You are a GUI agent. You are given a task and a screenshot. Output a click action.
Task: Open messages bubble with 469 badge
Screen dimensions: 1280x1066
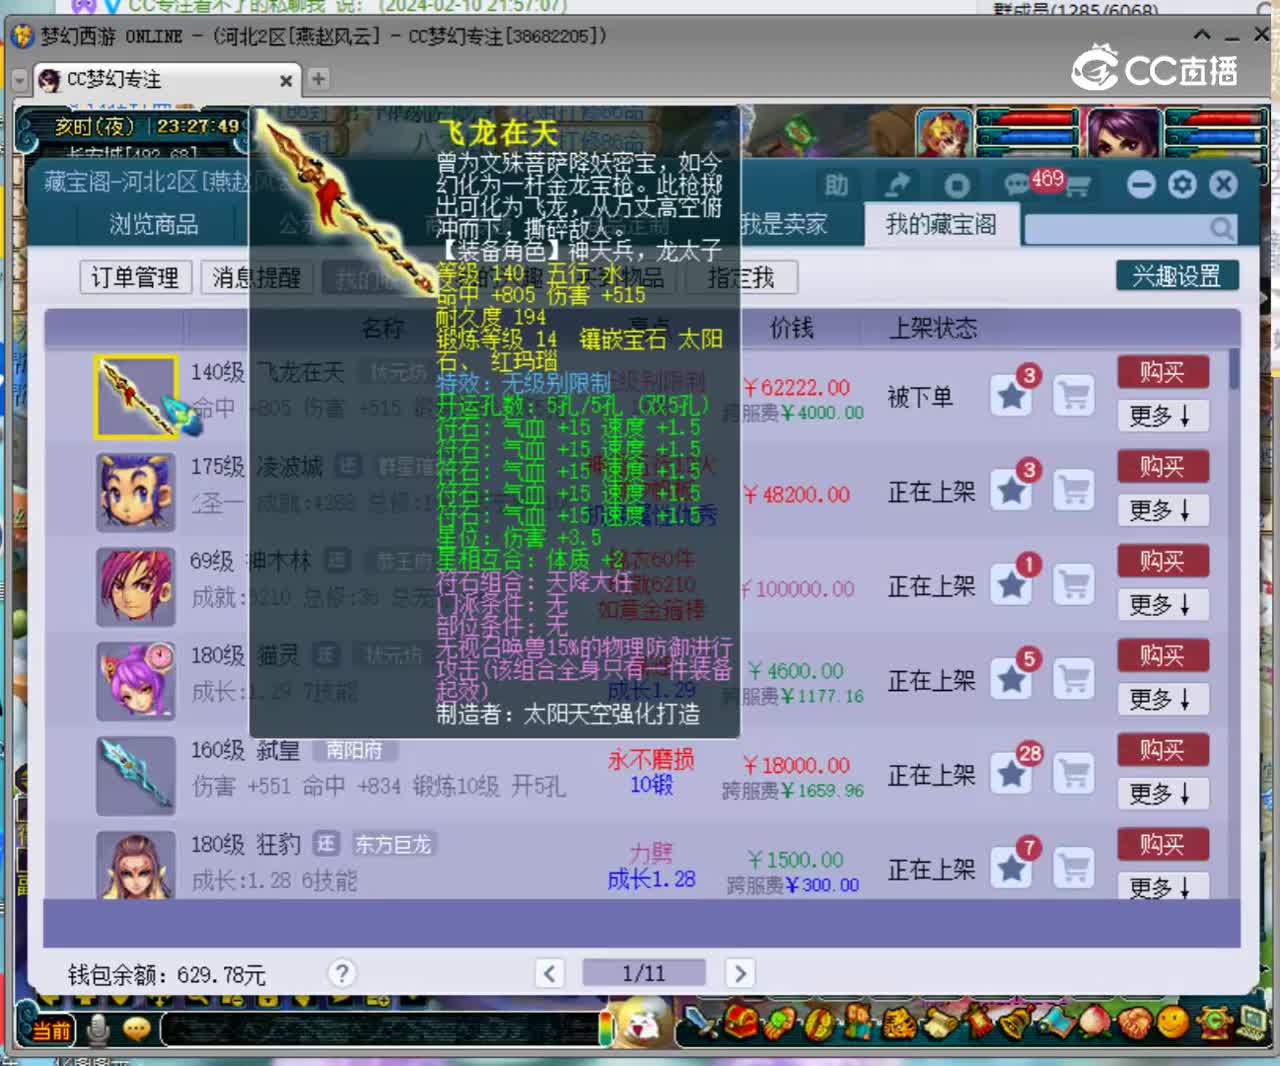1020,185
